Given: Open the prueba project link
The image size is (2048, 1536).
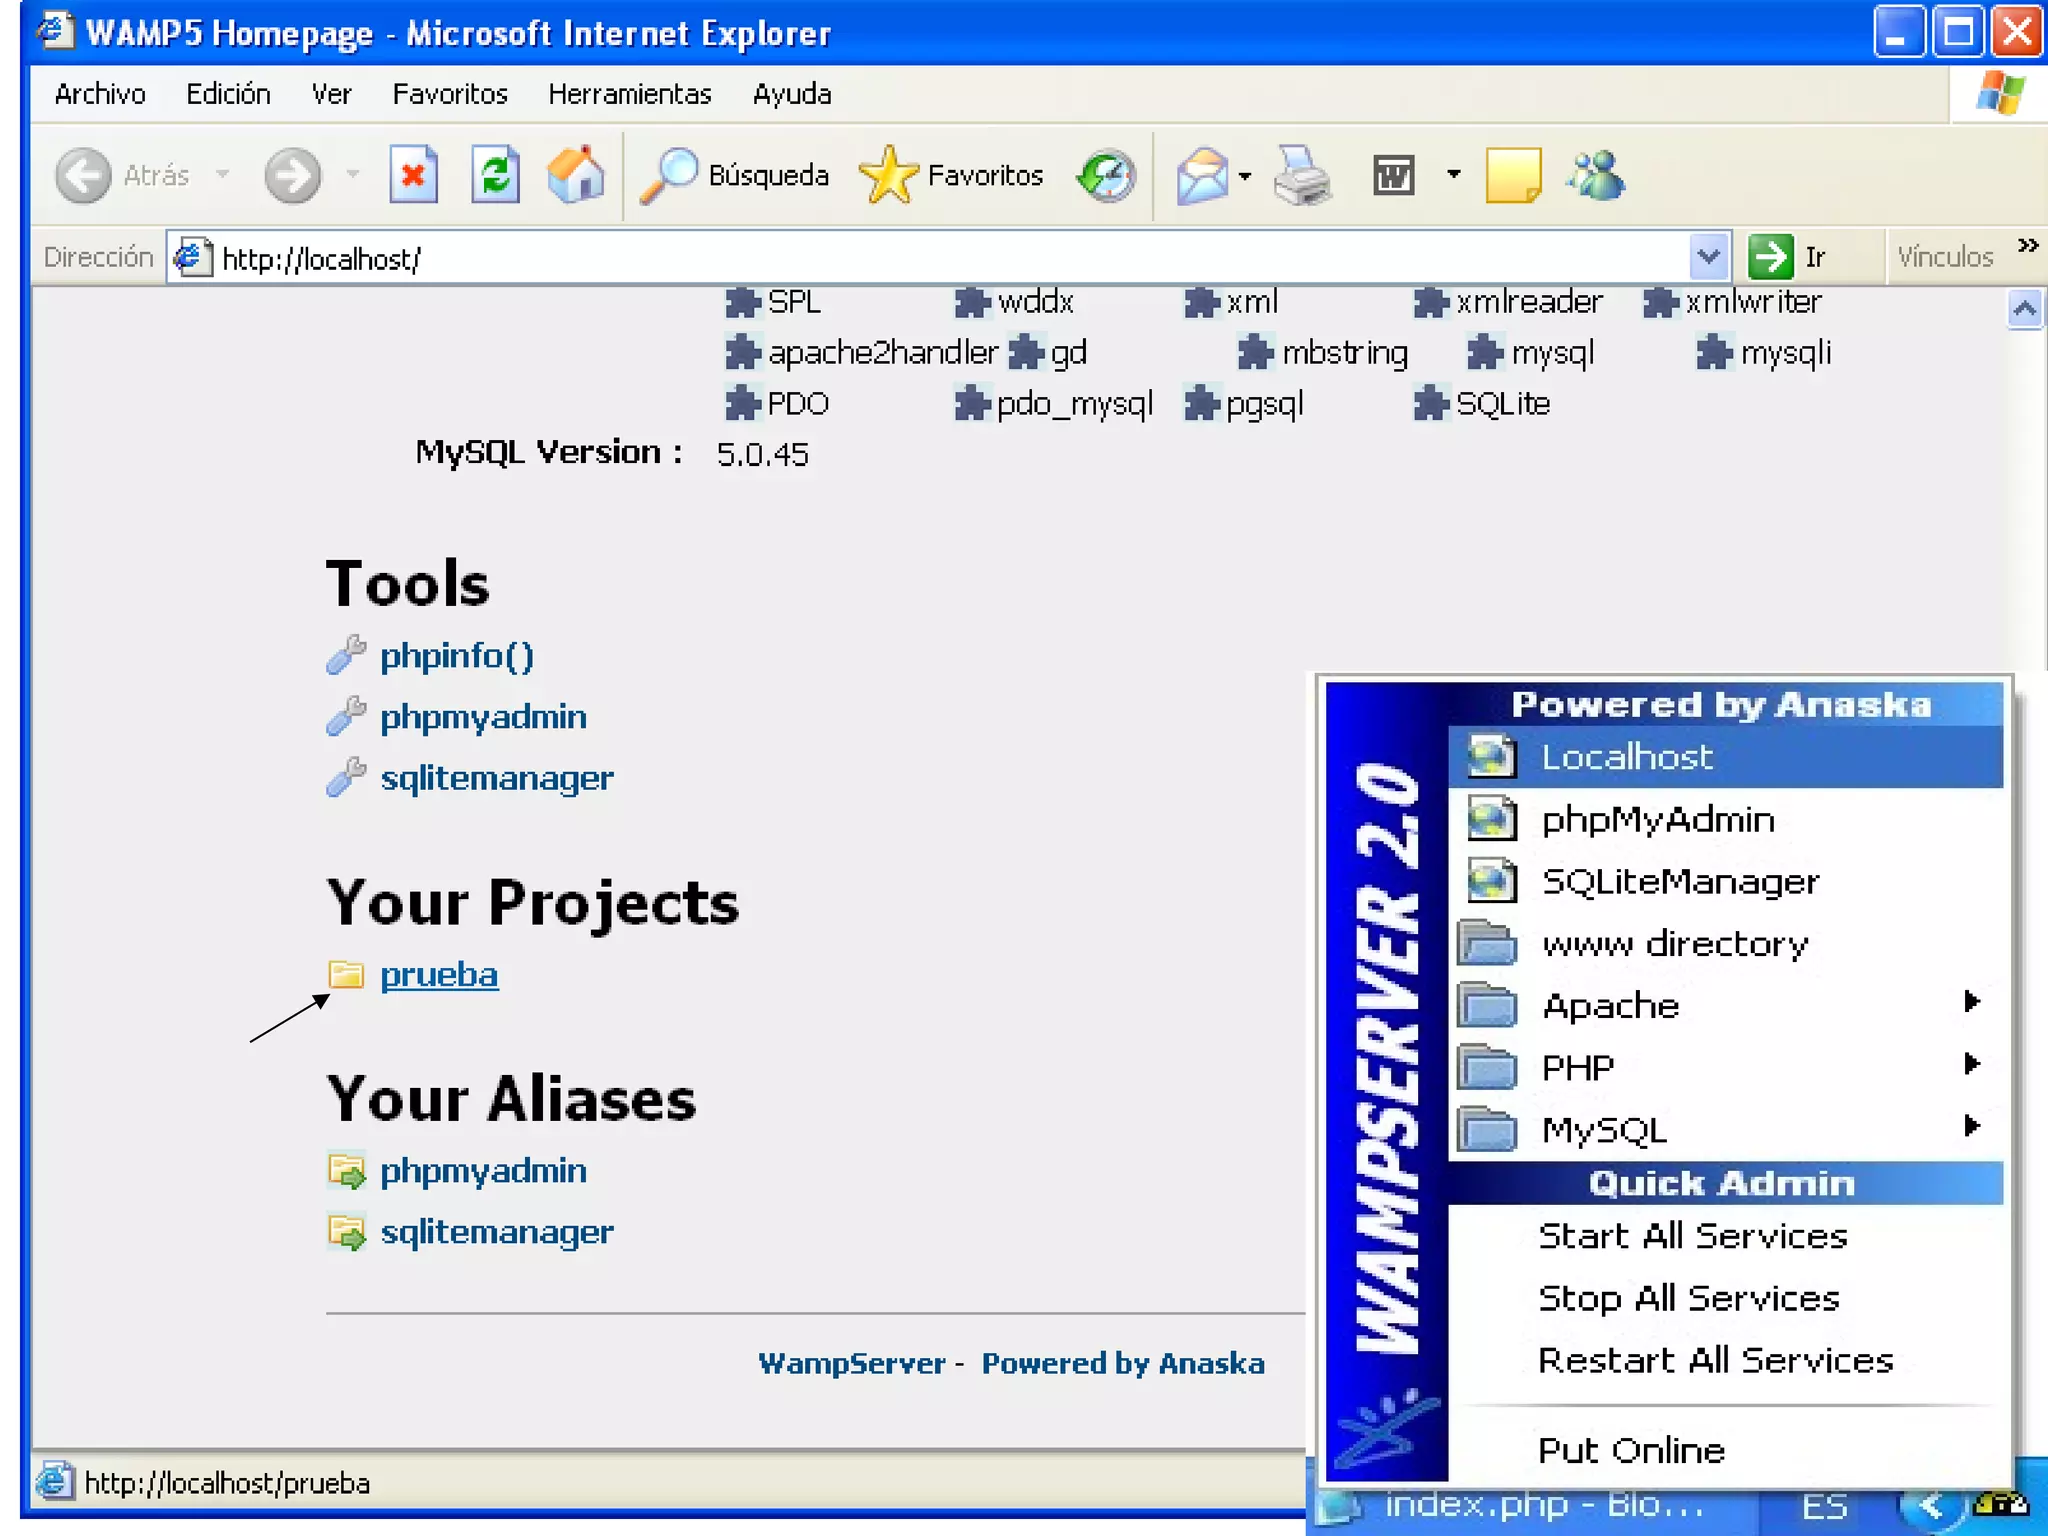Looking at the screenshot, I should coord(438,975).
